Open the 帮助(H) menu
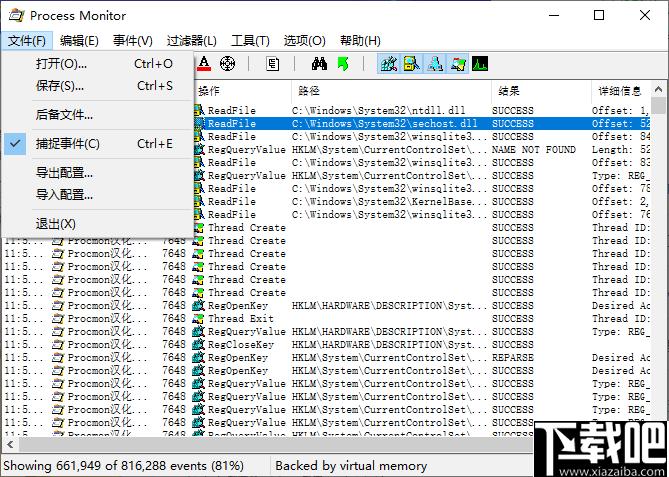This screenshot has width=669, height=477. tap(360, 41)
